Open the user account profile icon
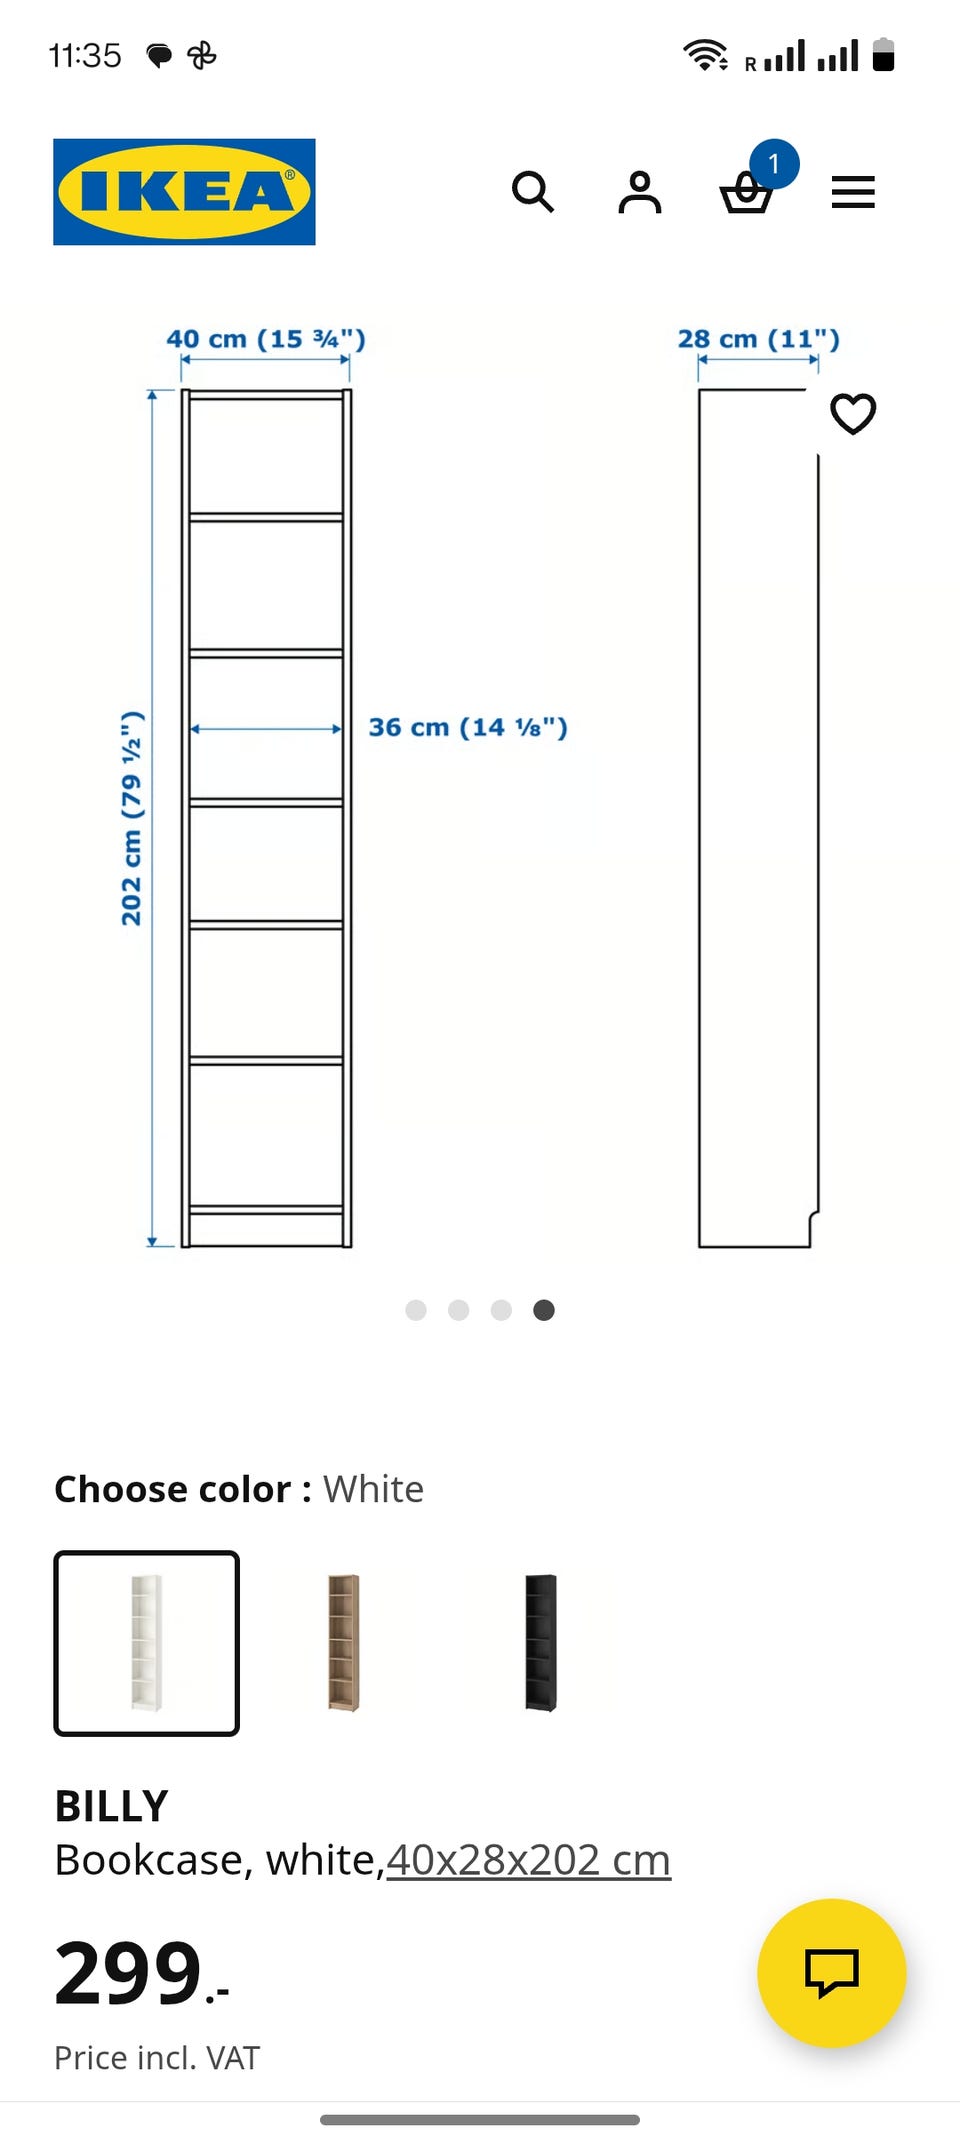 (640, 192)
